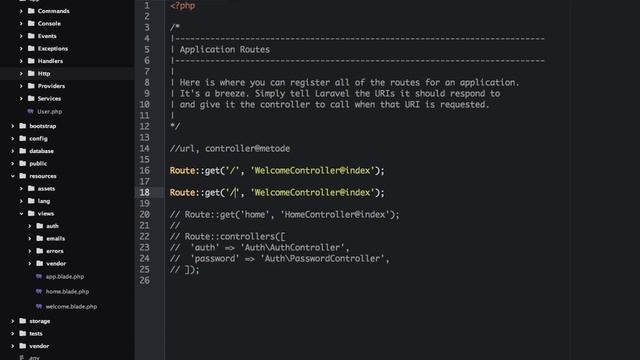Select the public folder label
The image size is (640, 360).
coord(38,164)
